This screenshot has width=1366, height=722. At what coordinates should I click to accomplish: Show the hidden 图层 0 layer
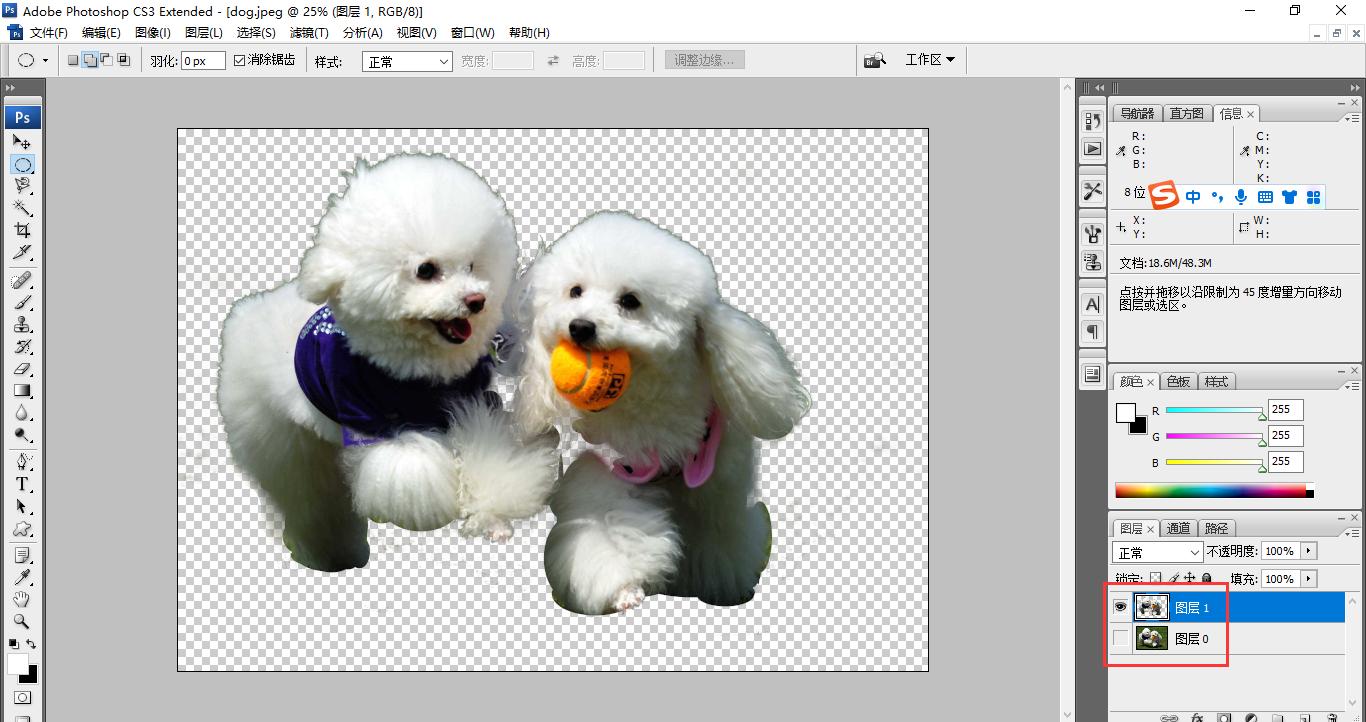[1120, 638]
